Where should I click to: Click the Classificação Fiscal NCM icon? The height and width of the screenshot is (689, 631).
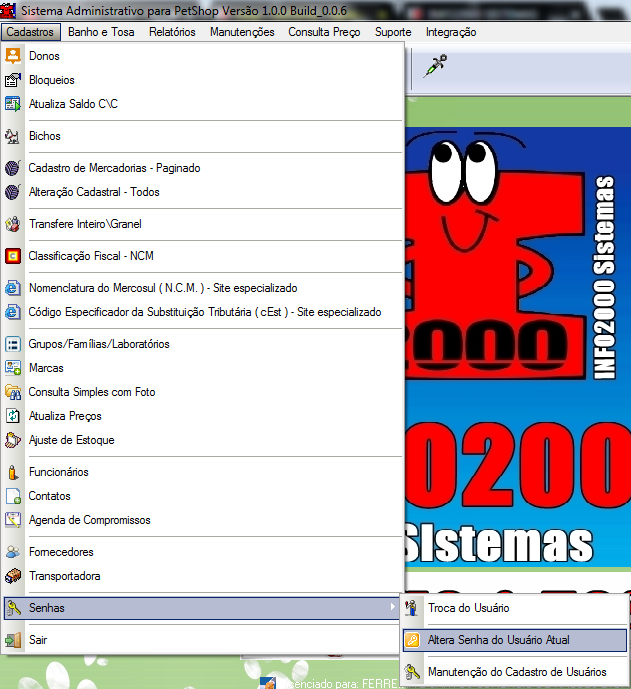click(x=13, y=256)
